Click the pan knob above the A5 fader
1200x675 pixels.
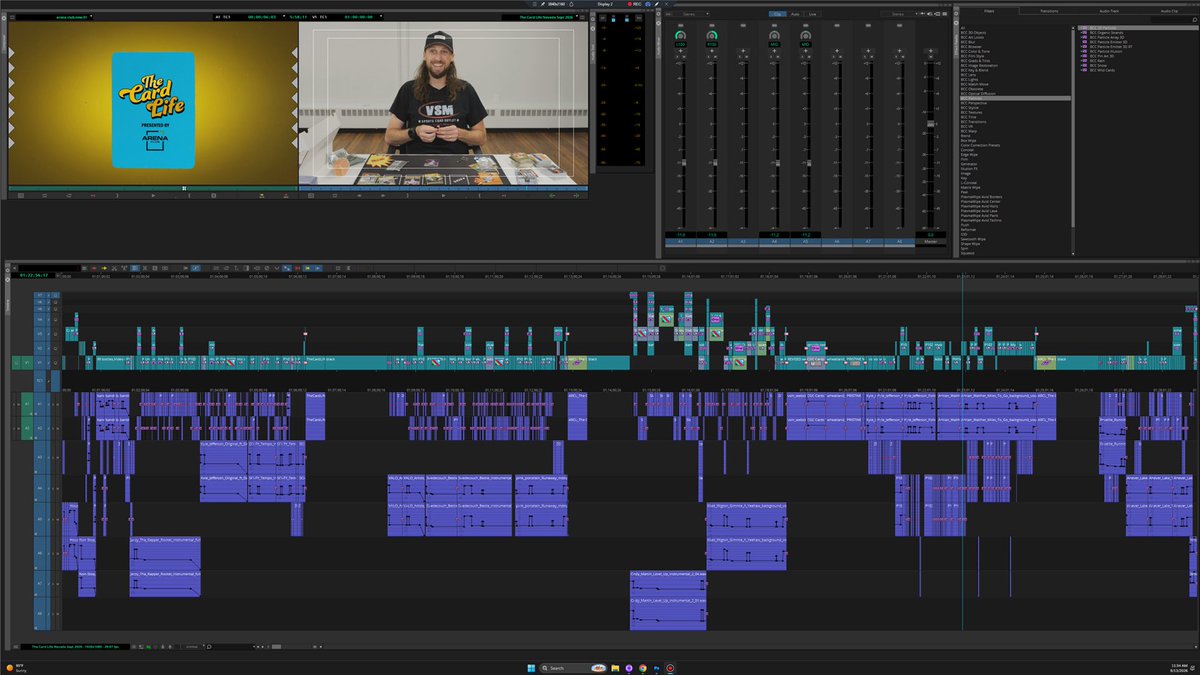[x=806, y=35]
